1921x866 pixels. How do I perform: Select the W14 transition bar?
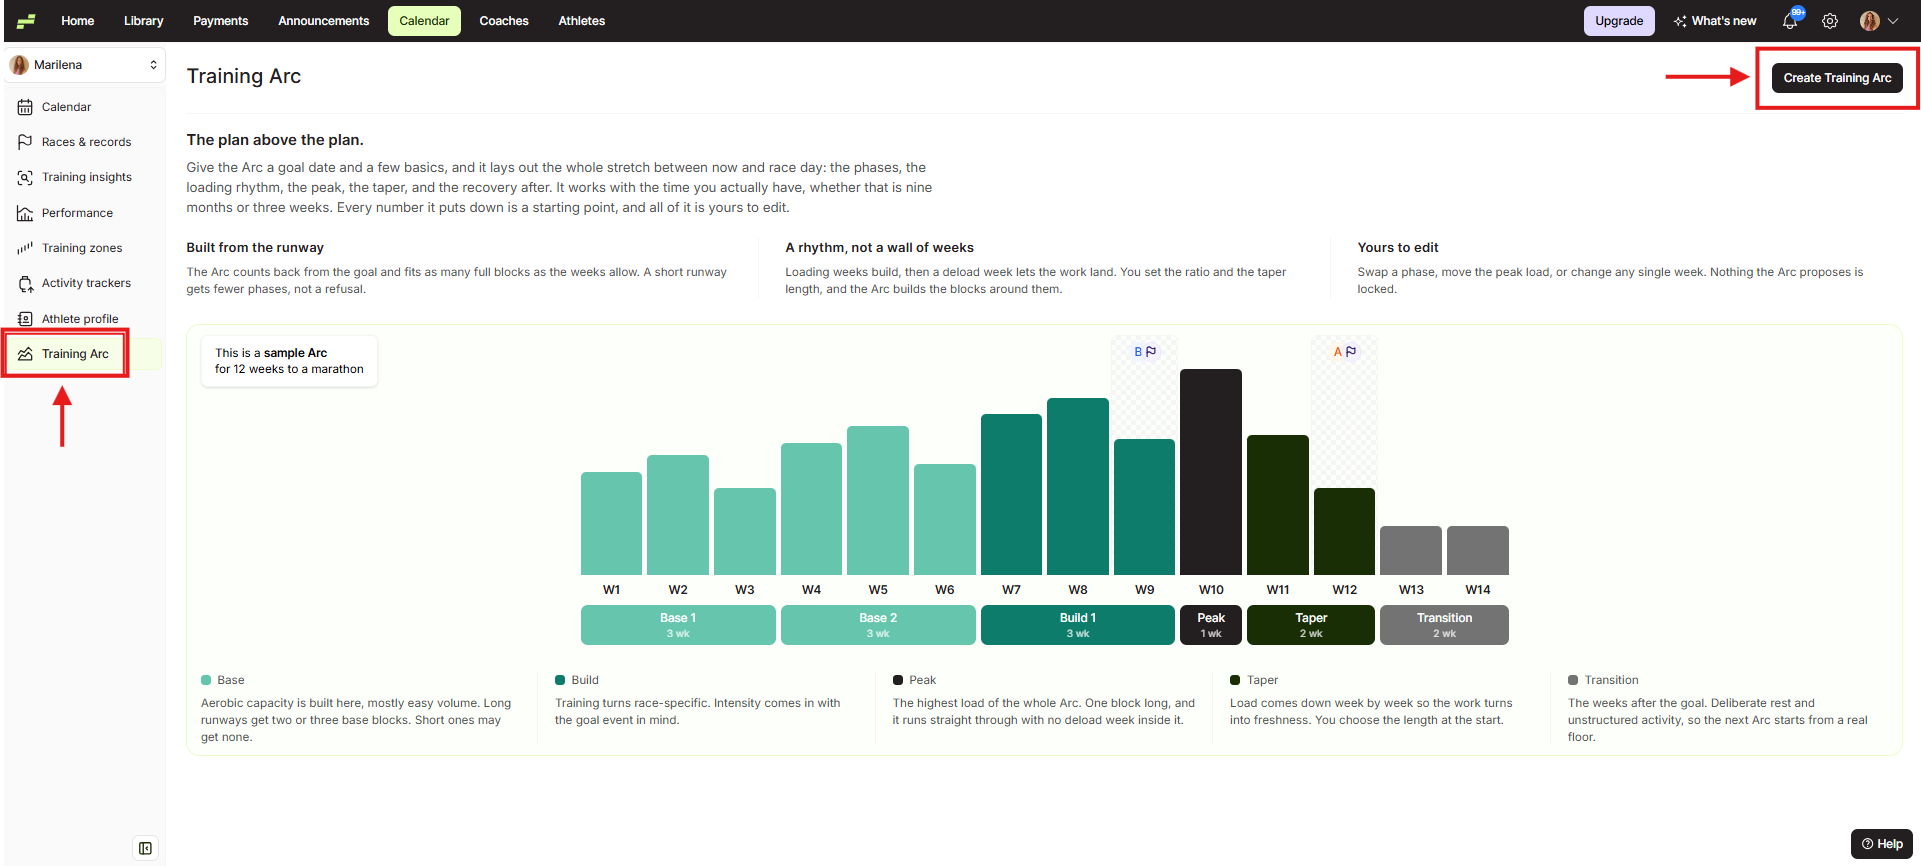point(1478,550)
